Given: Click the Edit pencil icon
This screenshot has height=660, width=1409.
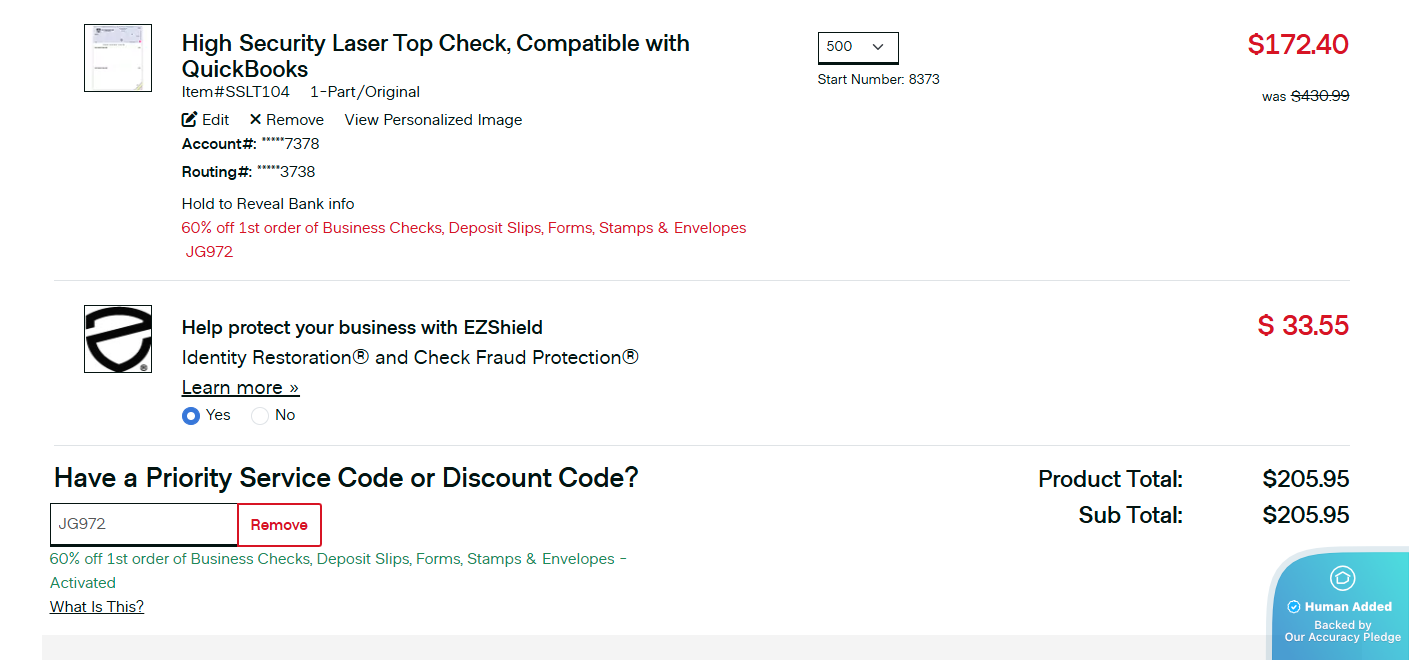Looking at the screenshot, I should [190, 120].
